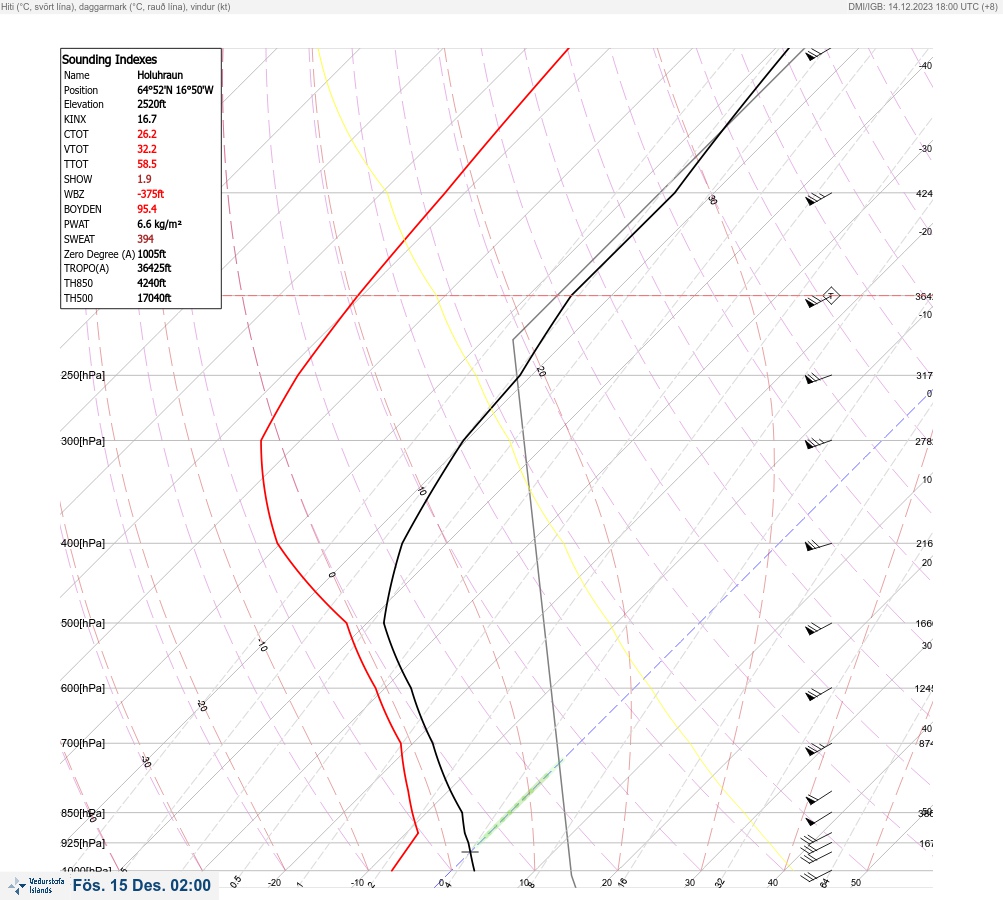Select the TROPO(A) value 36425ft
Image resolution: width=1003 pixels, height=900 pixels.
click(154, 268)
